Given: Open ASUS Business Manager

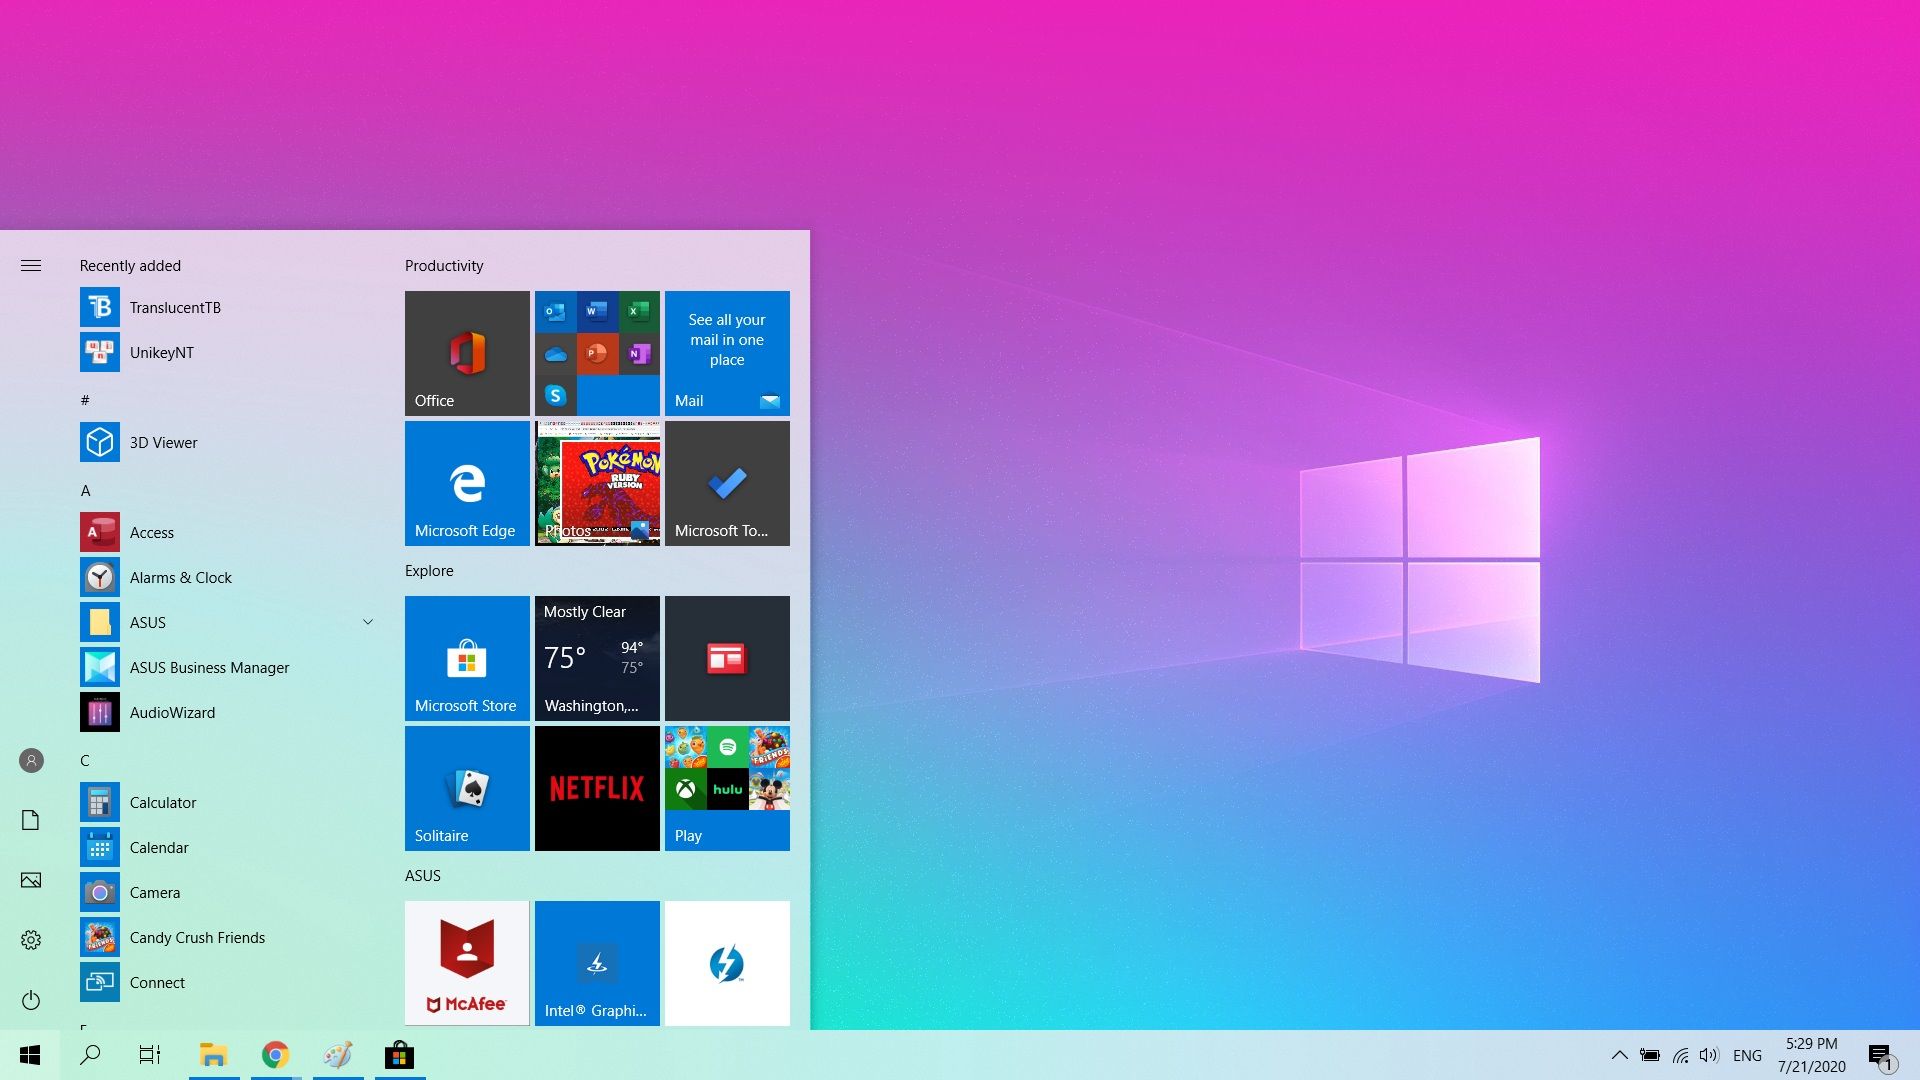Looking at the screenshot, I should (230, 667).
